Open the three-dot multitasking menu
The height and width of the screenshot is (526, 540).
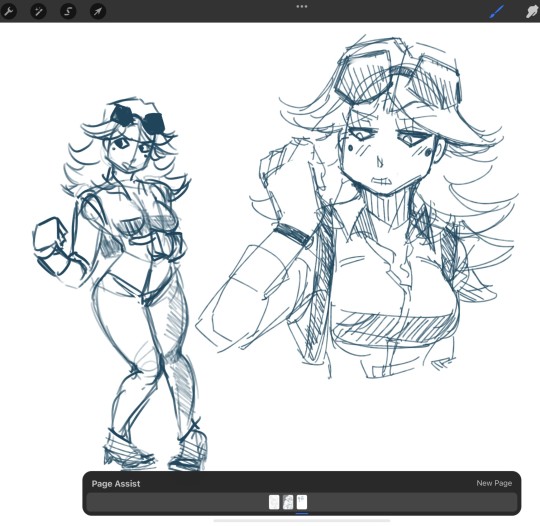(302, 6)
